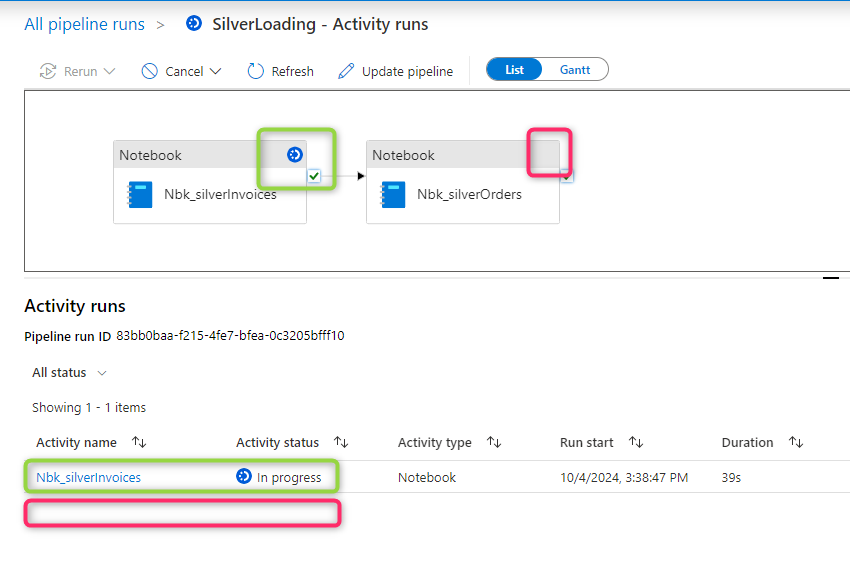
Task: Click the notebook icon of Nbk_silverInvoices
Action: pyautogui.click(x=139, y=195)
